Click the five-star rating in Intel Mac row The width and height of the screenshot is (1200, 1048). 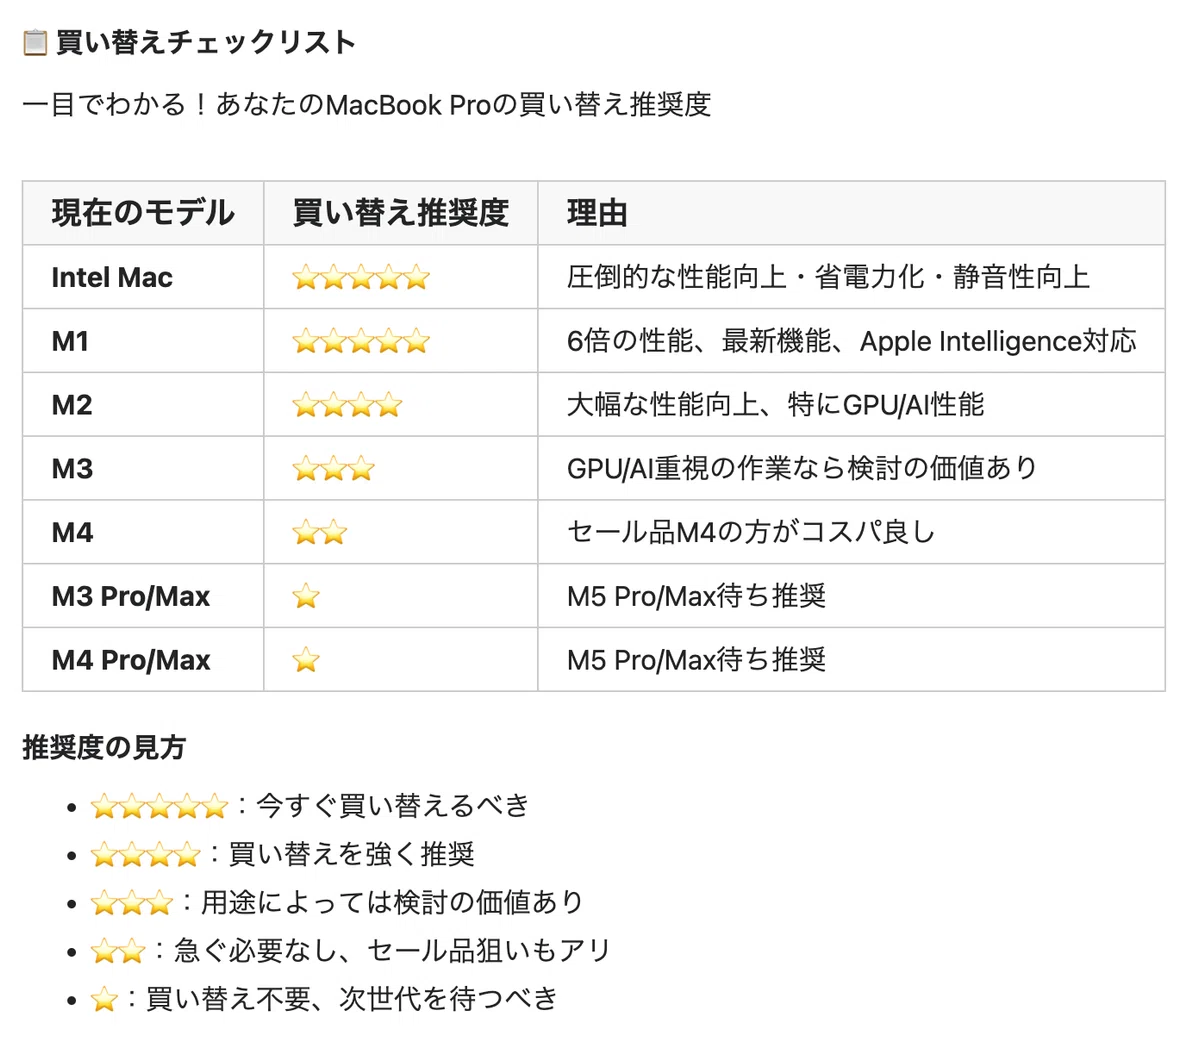click(x=361, y=277)
